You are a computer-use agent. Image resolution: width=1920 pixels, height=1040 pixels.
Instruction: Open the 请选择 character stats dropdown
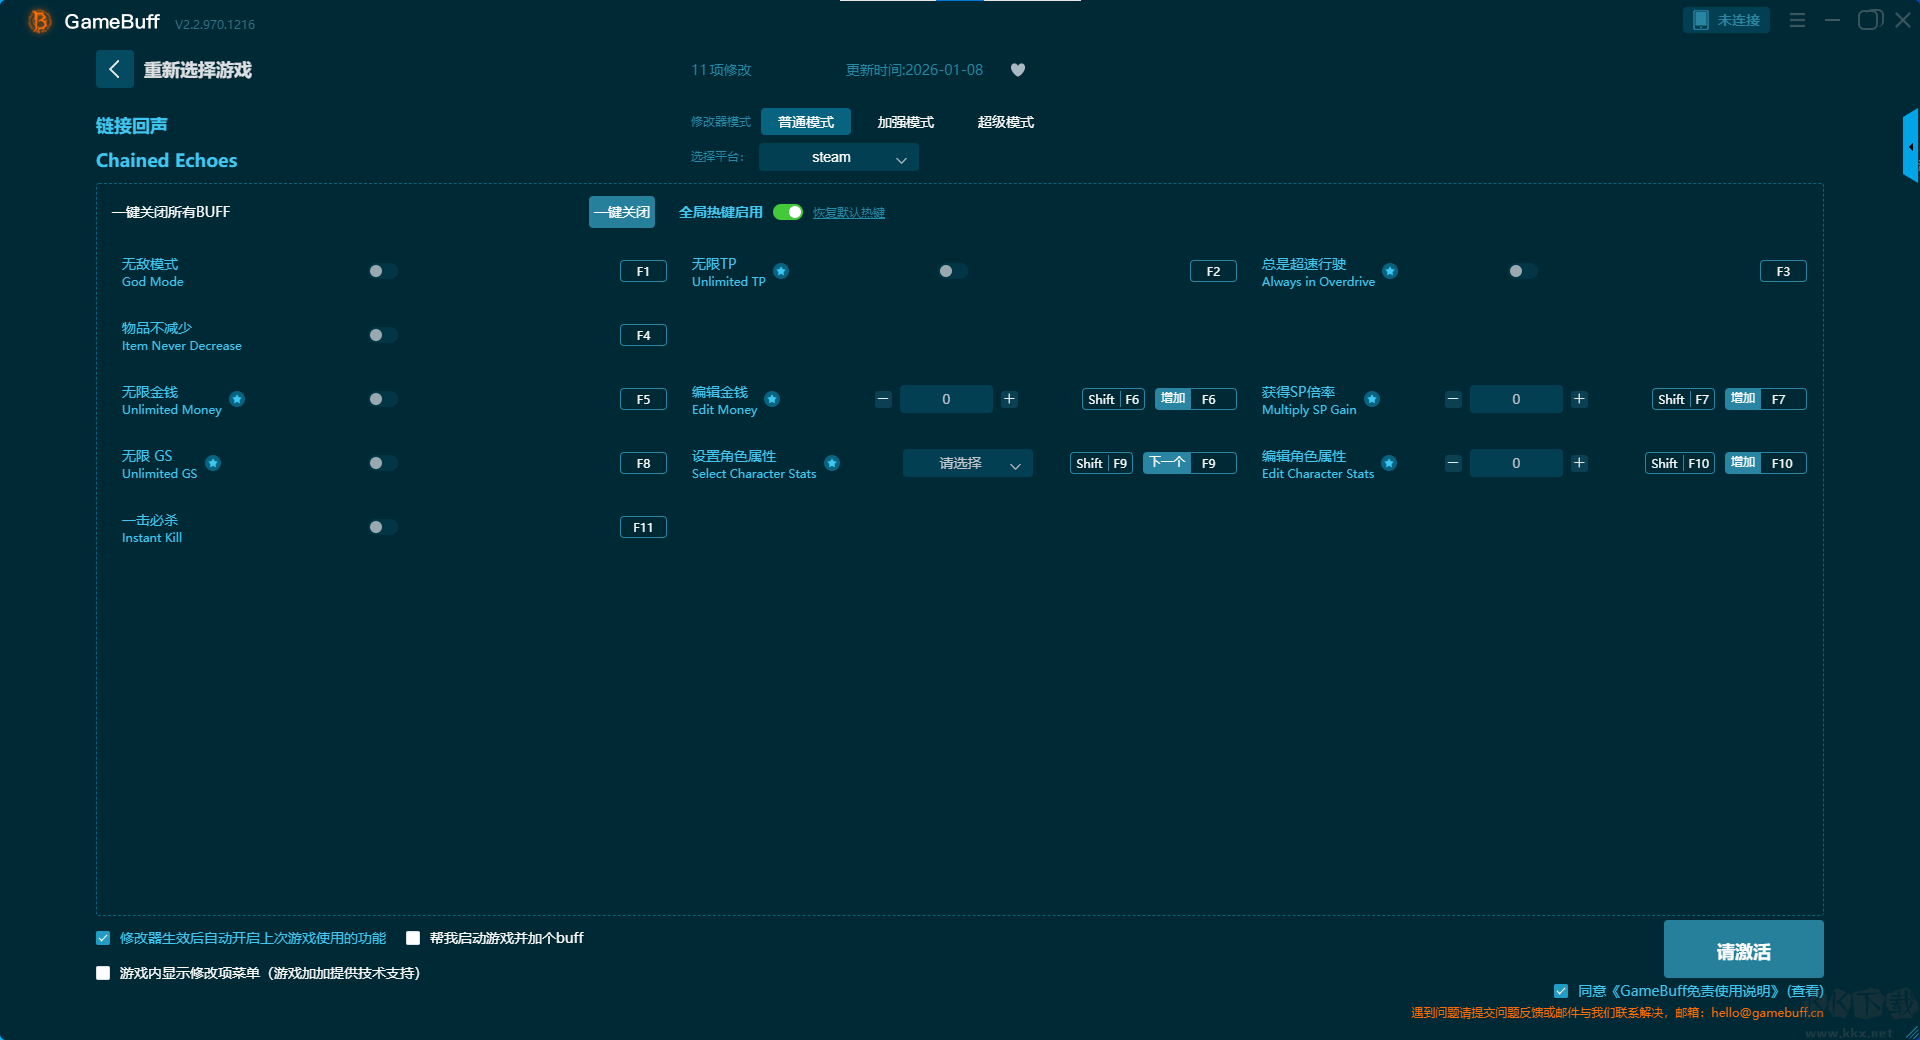point(967,463)
